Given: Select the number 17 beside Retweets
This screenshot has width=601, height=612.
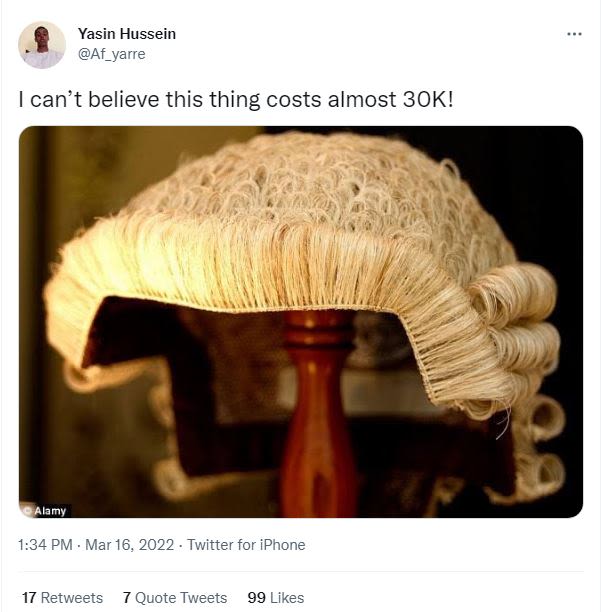Looking at the screenshot, I should (x=29, y=598).
